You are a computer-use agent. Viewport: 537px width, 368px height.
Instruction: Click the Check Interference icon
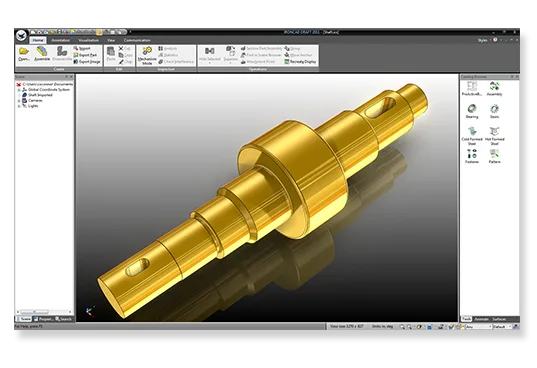[x=161, y=62]
